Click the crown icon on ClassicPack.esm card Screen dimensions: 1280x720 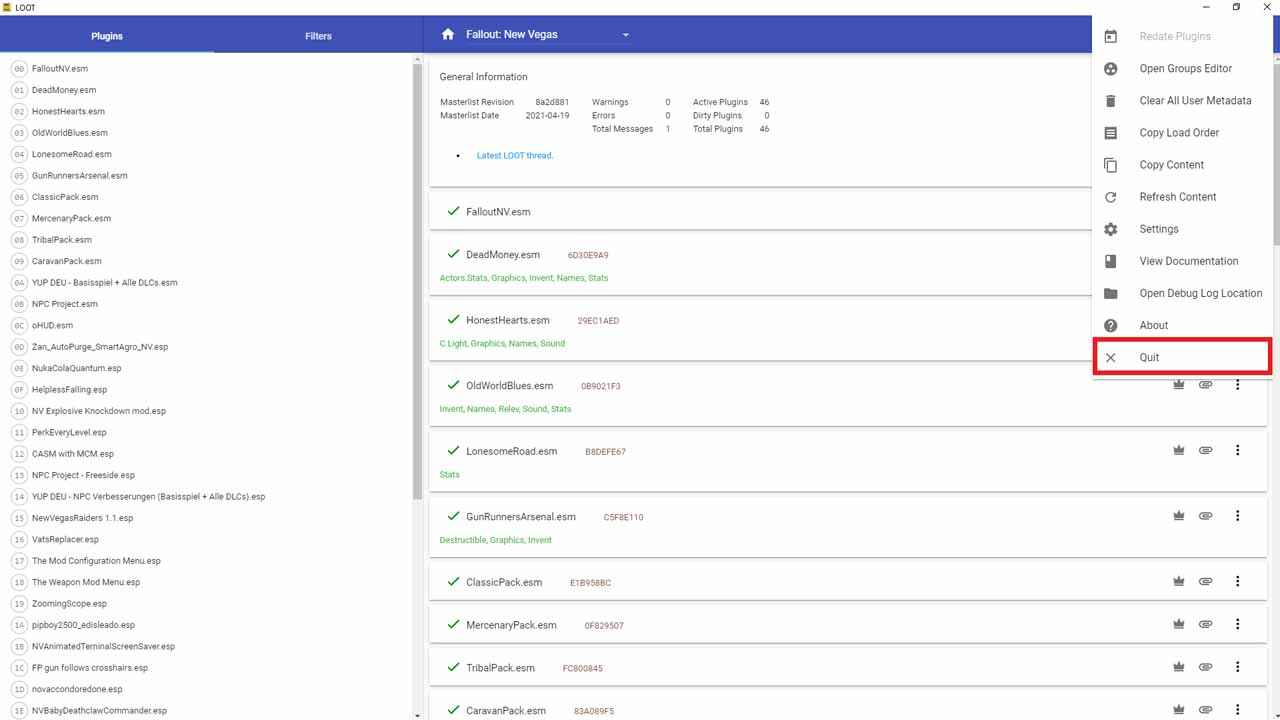(1179, 581)
